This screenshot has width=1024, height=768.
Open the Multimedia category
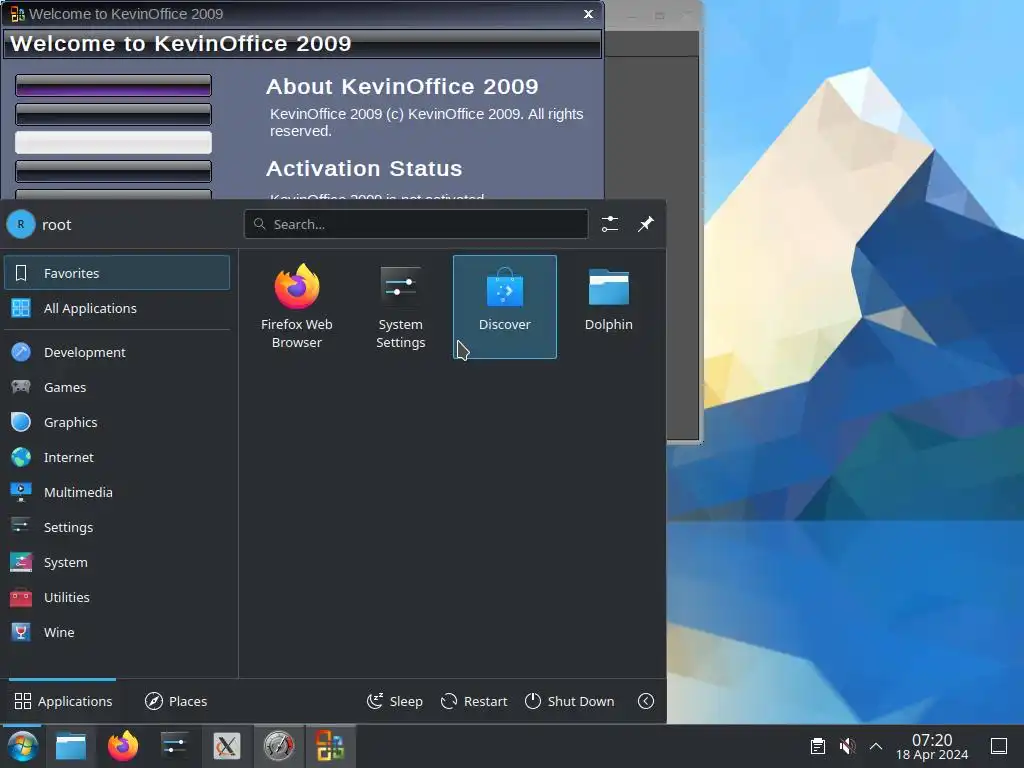(117, 492)
